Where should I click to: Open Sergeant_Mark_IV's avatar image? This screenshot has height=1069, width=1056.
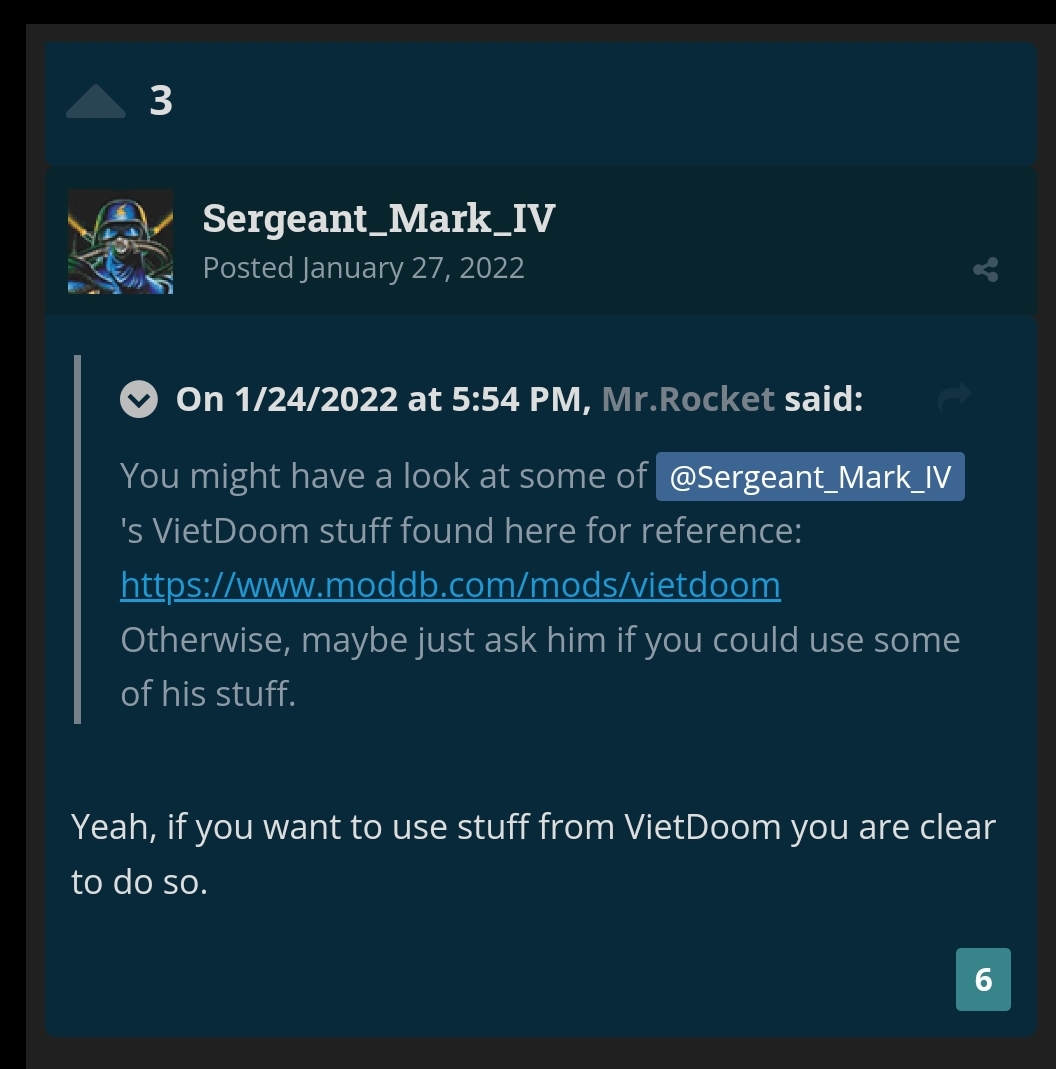click(x=121, y=242)
